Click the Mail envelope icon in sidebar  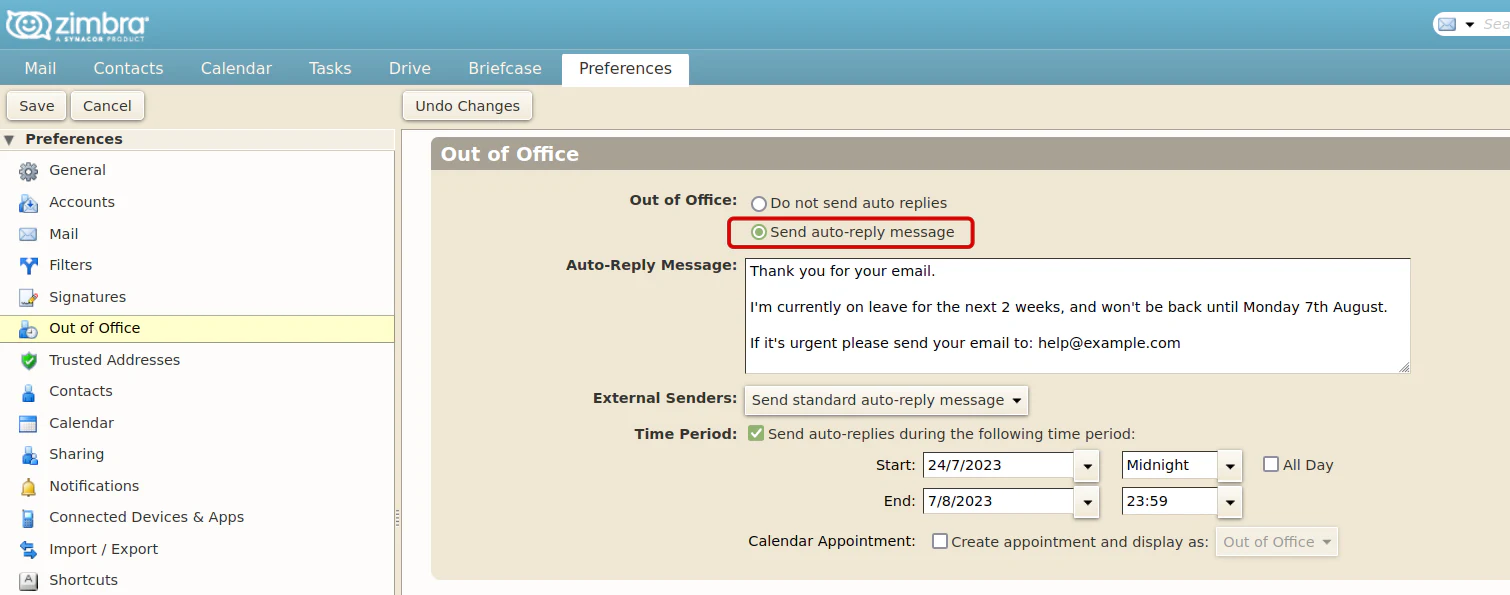click(x=29, y=234)
